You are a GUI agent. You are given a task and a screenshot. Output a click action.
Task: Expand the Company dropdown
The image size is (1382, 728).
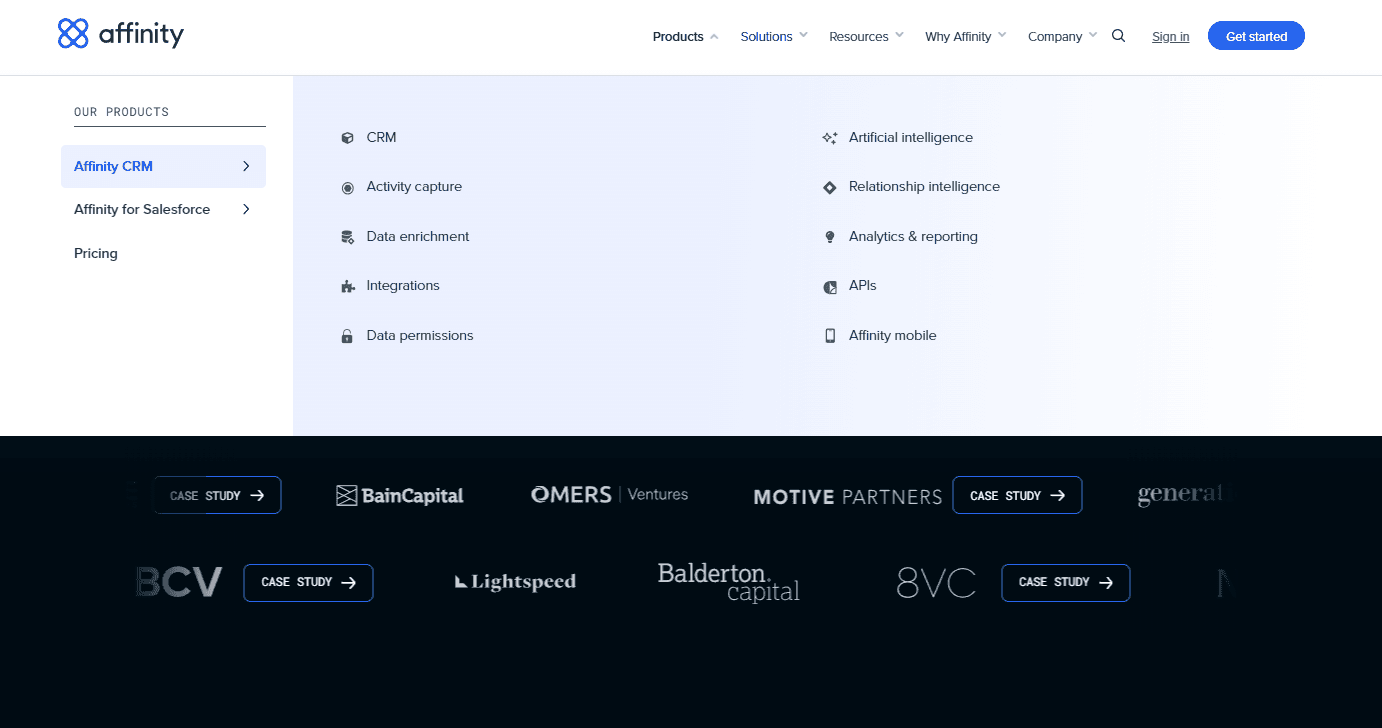1062,36
